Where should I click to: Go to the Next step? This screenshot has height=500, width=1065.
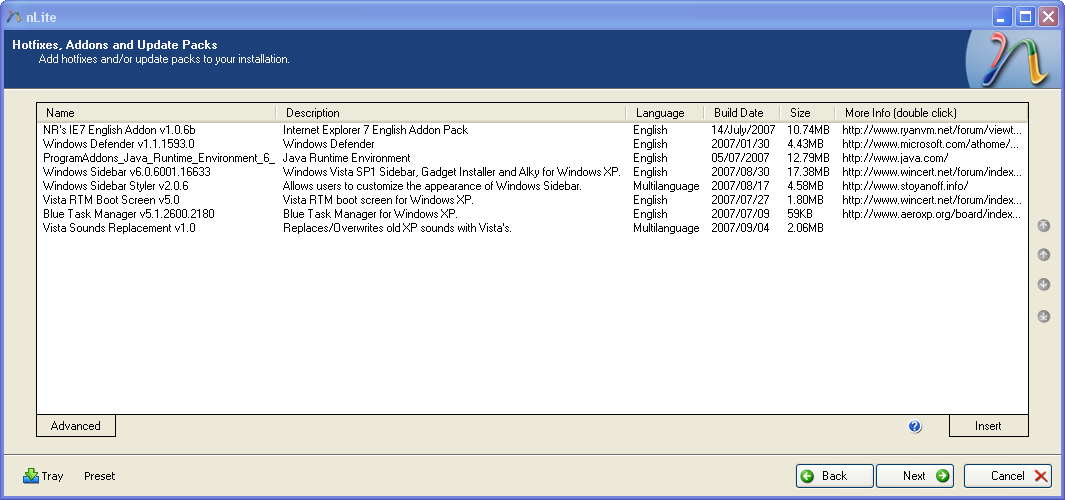coord(914,476)
